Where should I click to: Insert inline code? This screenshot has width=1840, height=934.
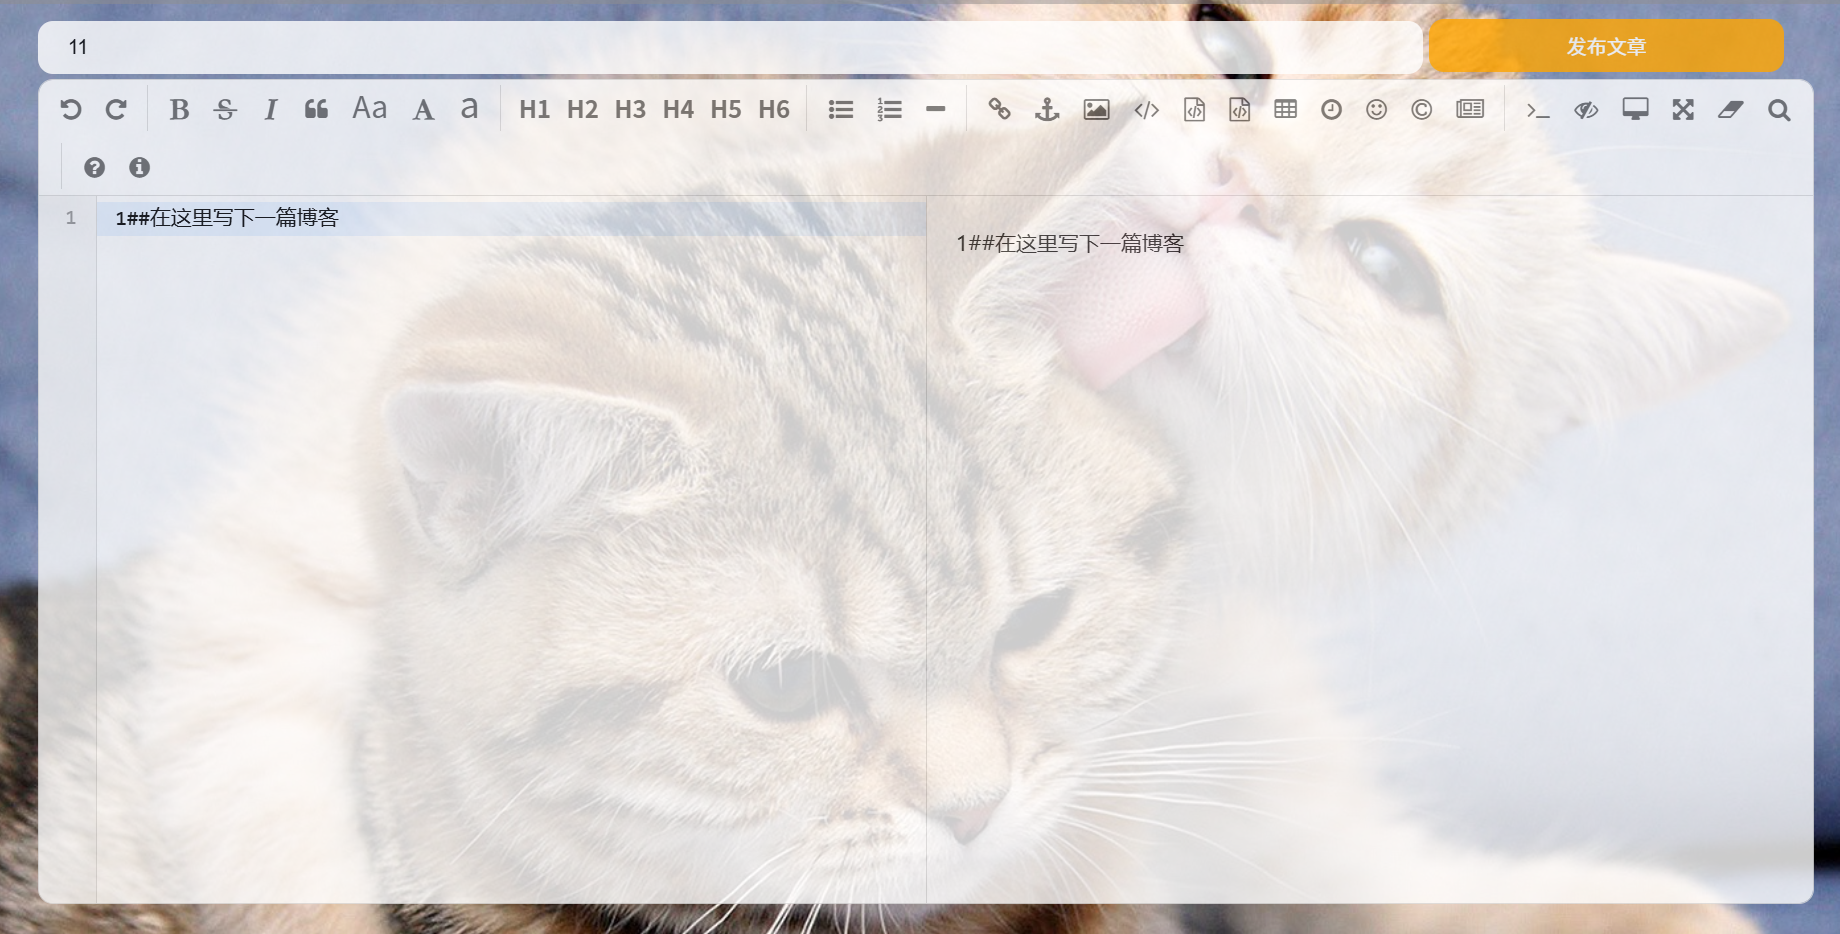pos(1147,109)
